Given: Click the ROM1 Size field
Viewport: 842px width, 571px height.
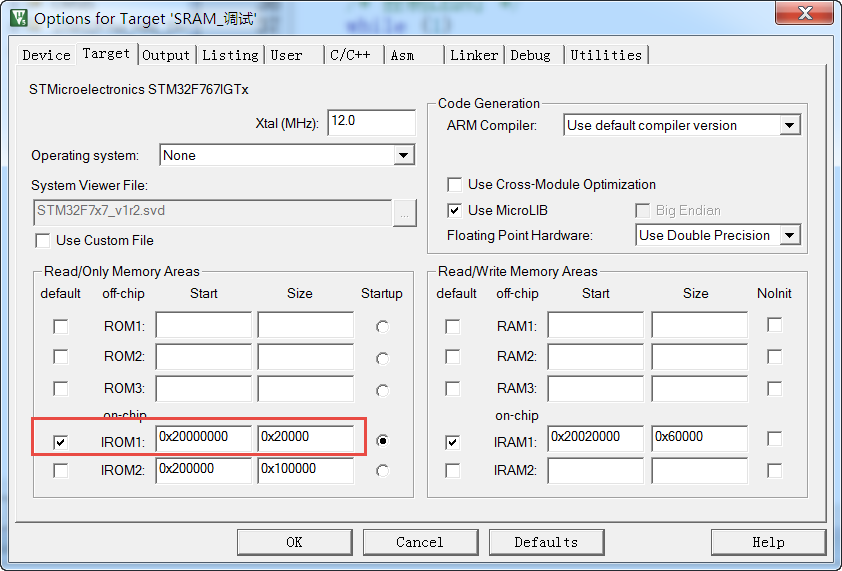Looking at the screenshot, I should pyautogui.click(x=306, y=325).
